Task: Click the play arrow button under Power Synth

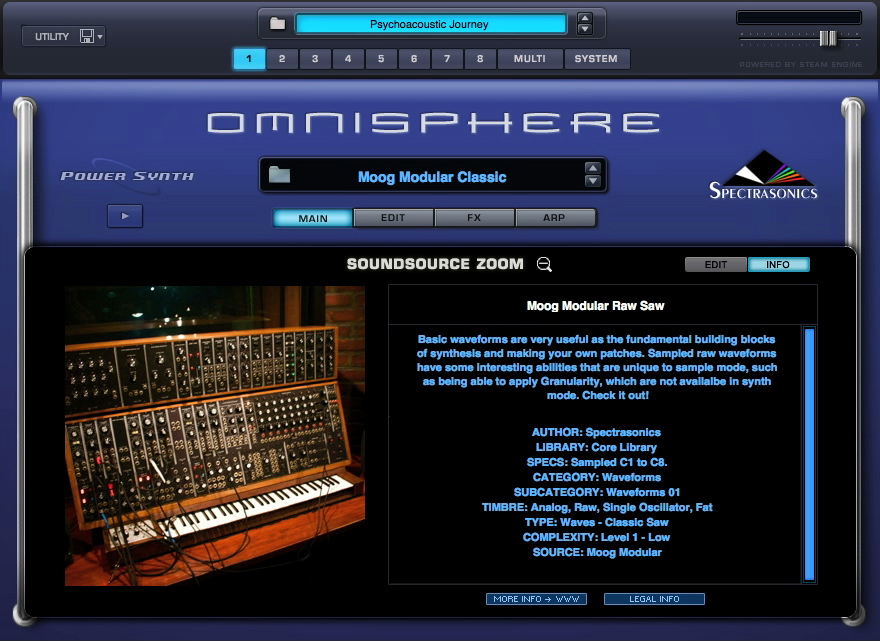Action: (x=125, y=216)
